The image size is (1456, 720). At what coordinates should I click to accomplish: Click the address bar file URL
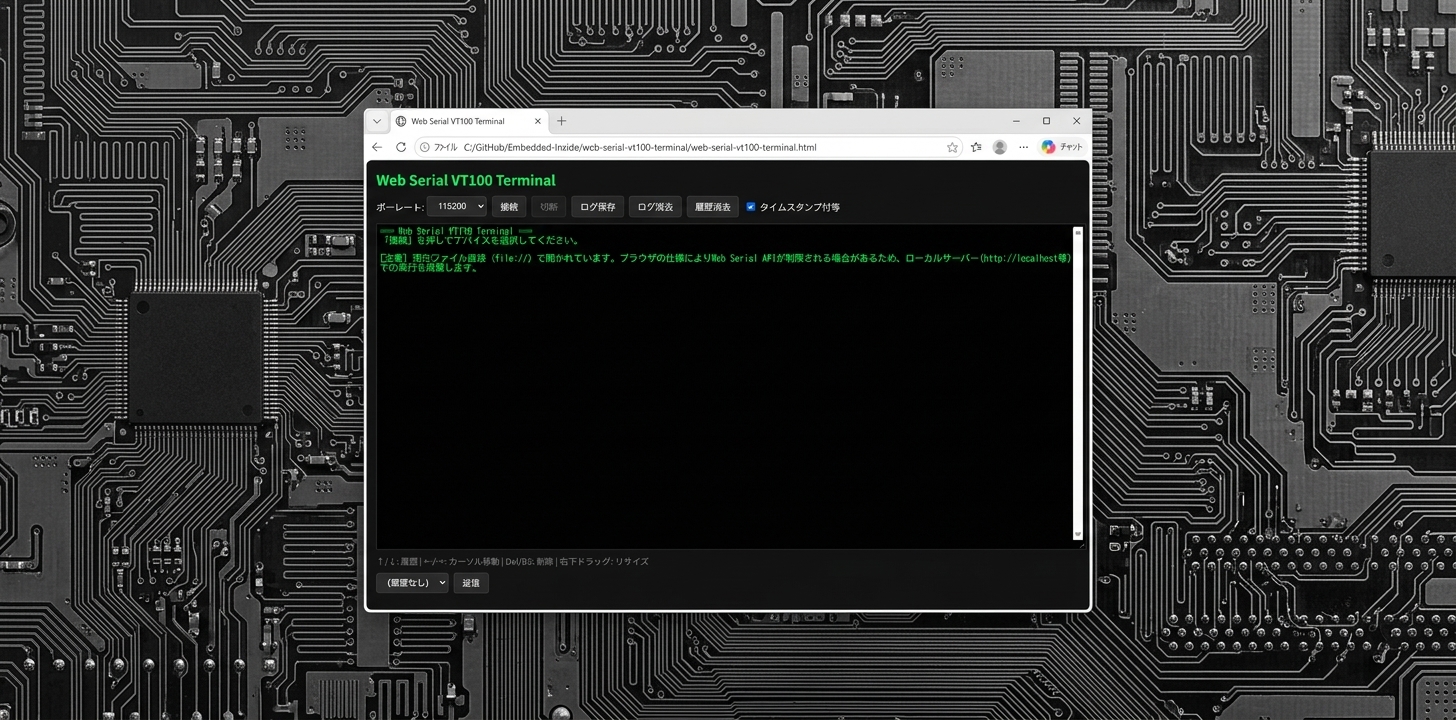point(640,147)
